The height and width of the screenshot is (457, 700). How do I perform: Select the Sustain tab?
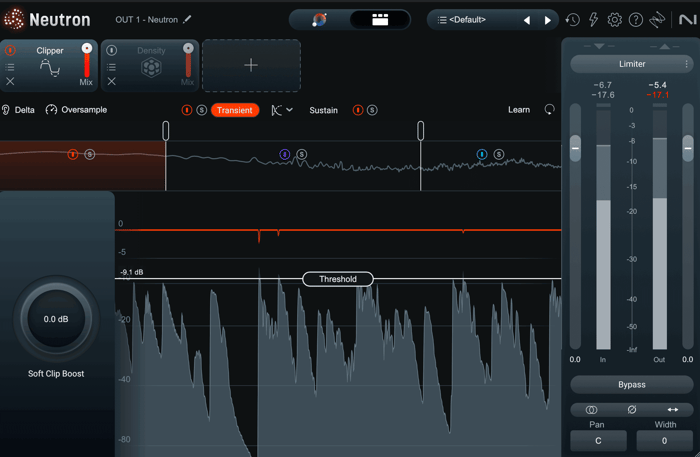coord(324,110)
